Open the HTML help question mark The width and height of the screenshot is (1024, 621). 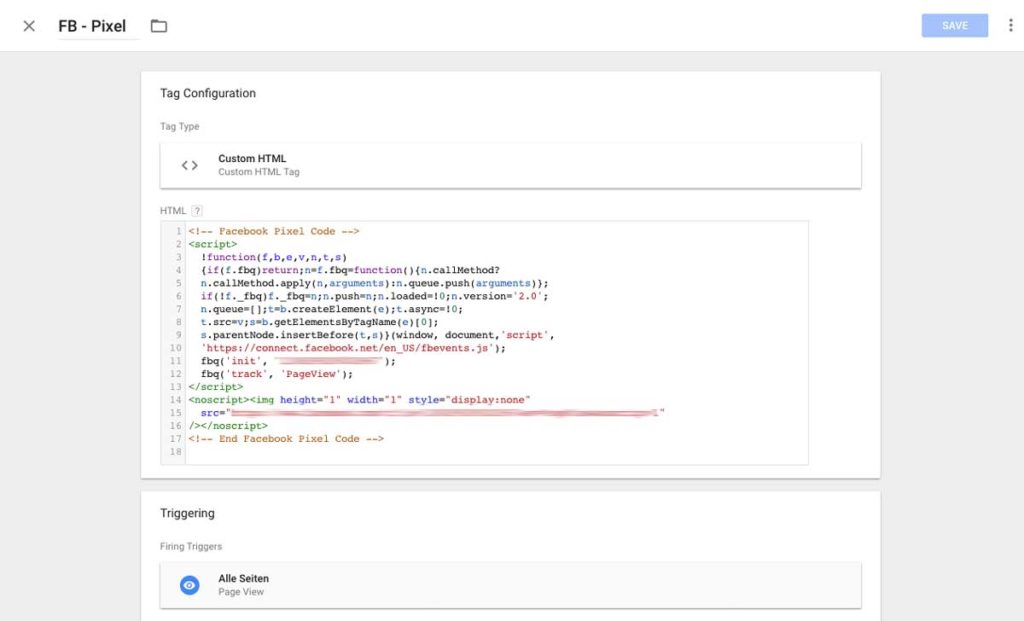[197, 210]
